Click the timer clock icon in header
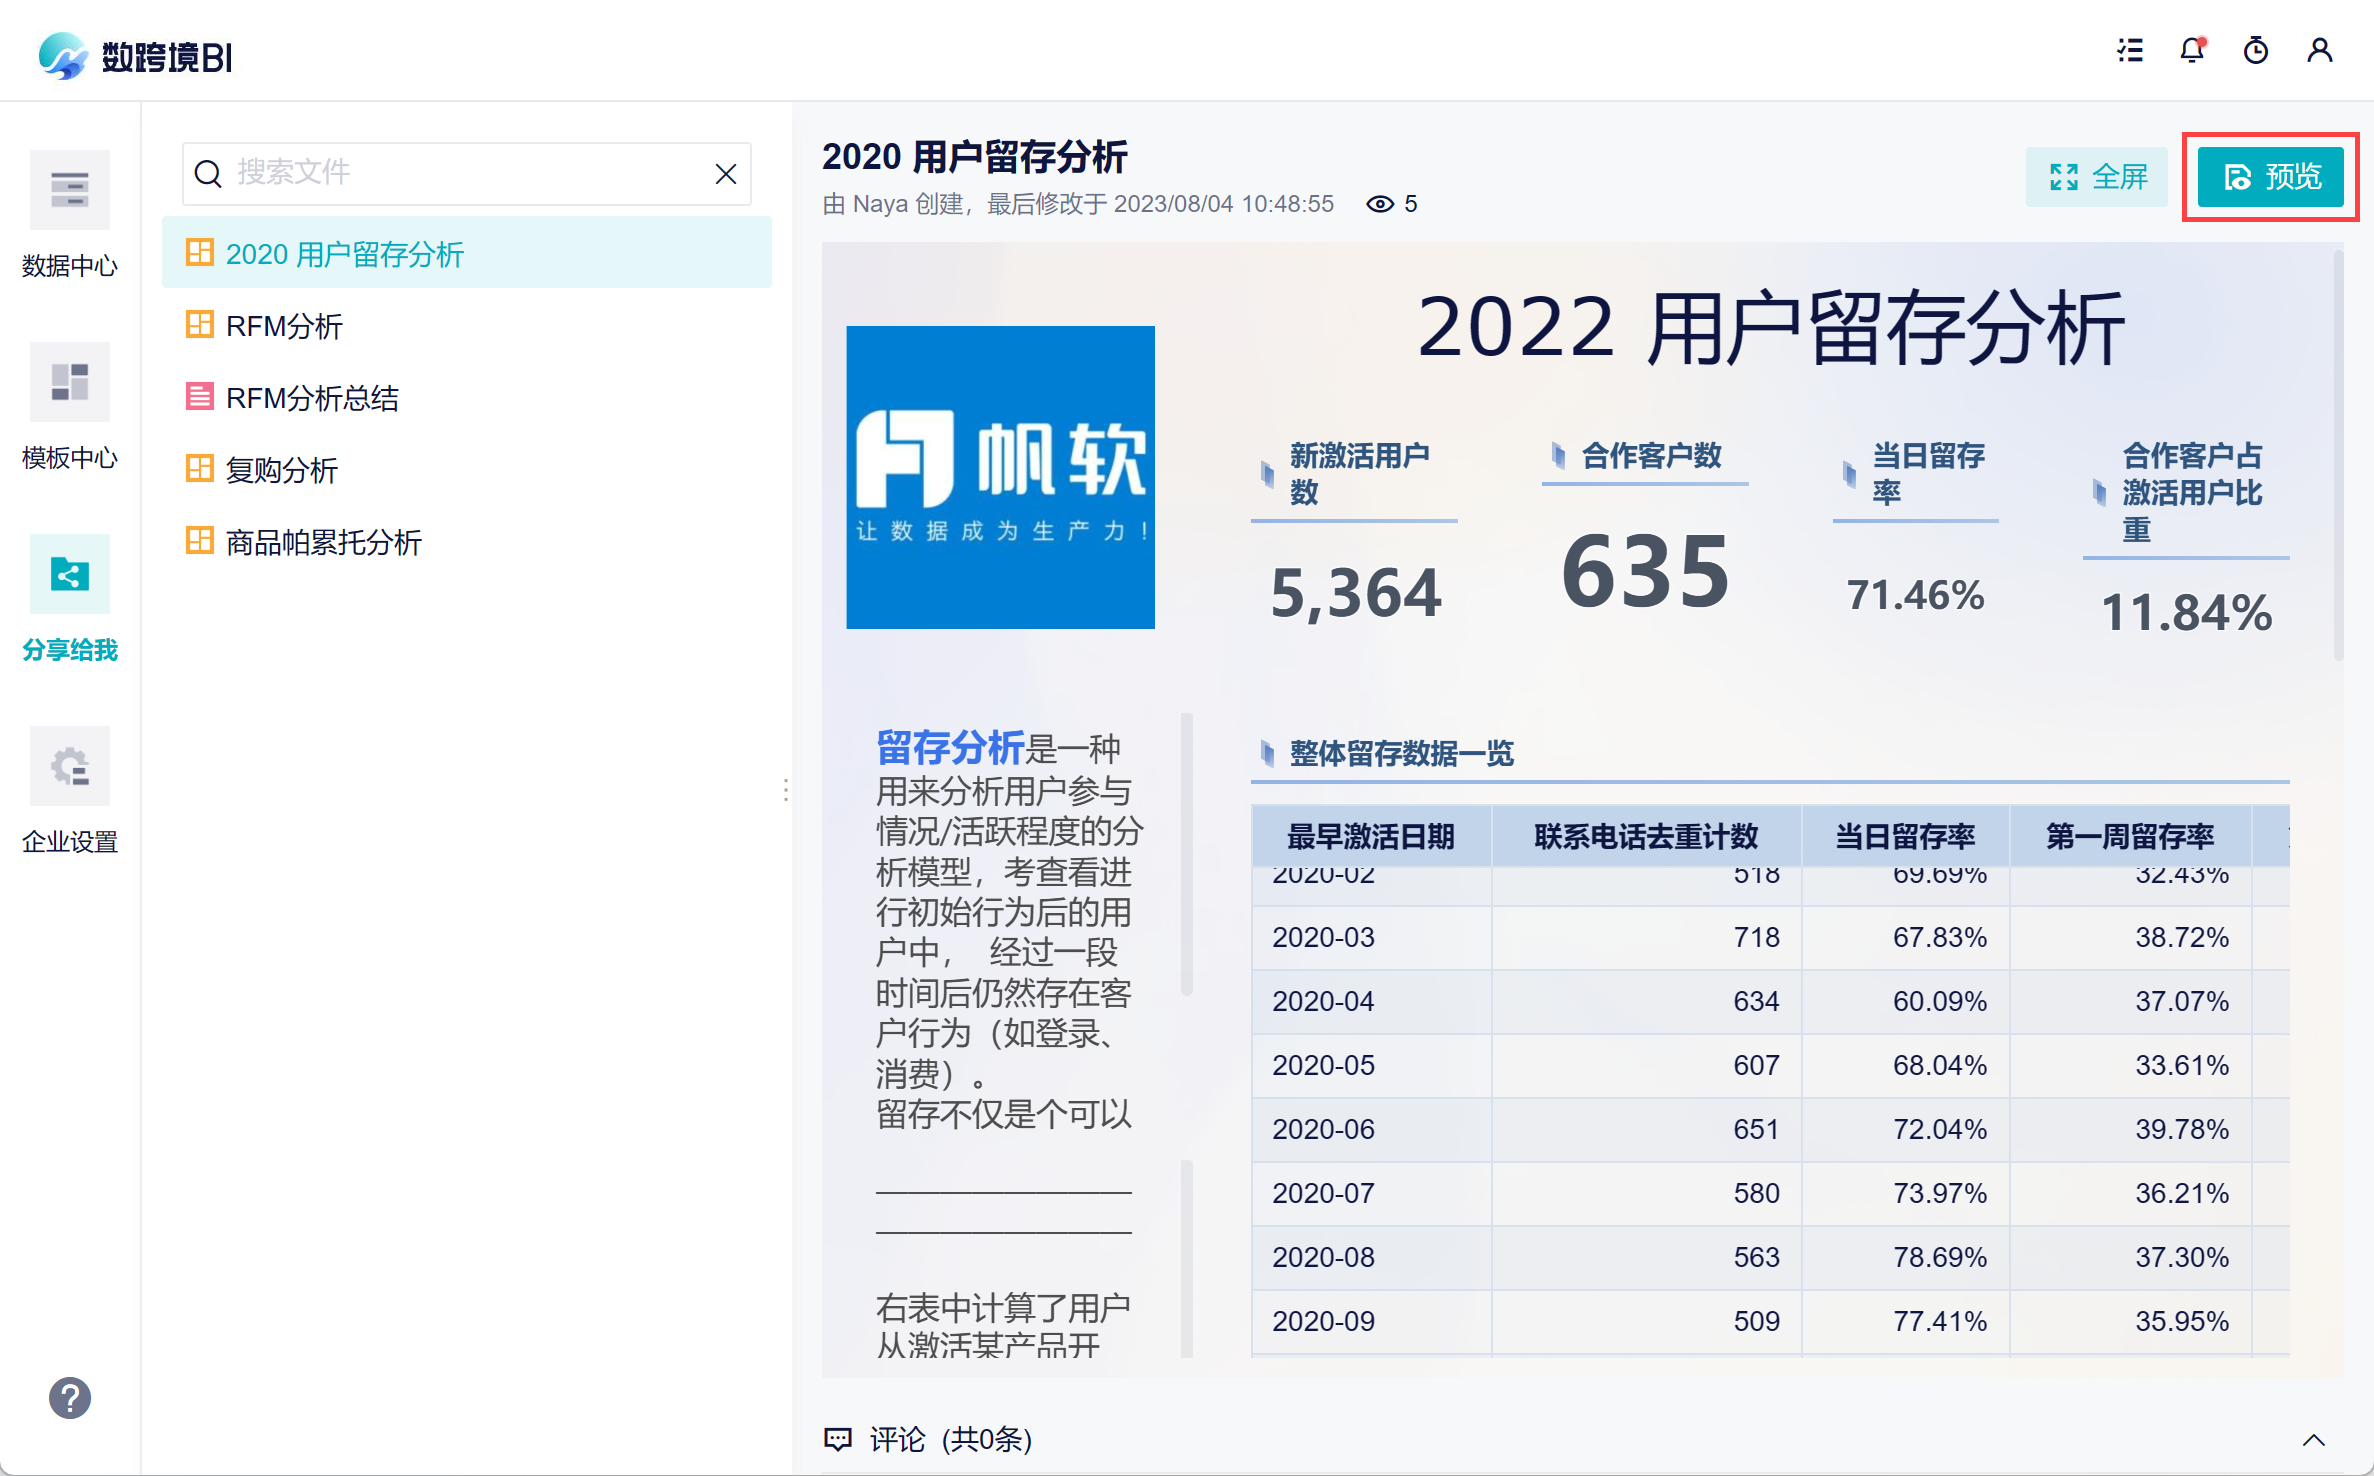Image resolution: width=2374 pixels, height=1476 pixels. click(2256, 51)
